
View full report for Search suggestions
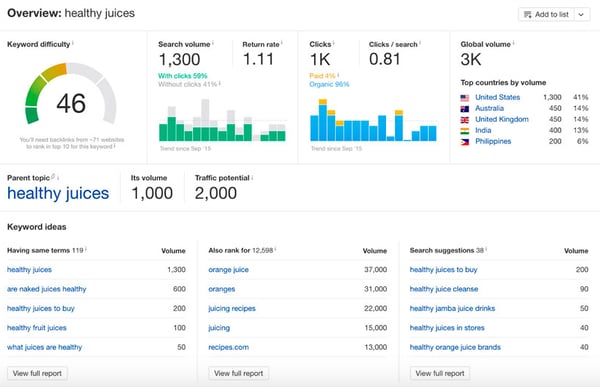tap(440, 373)
